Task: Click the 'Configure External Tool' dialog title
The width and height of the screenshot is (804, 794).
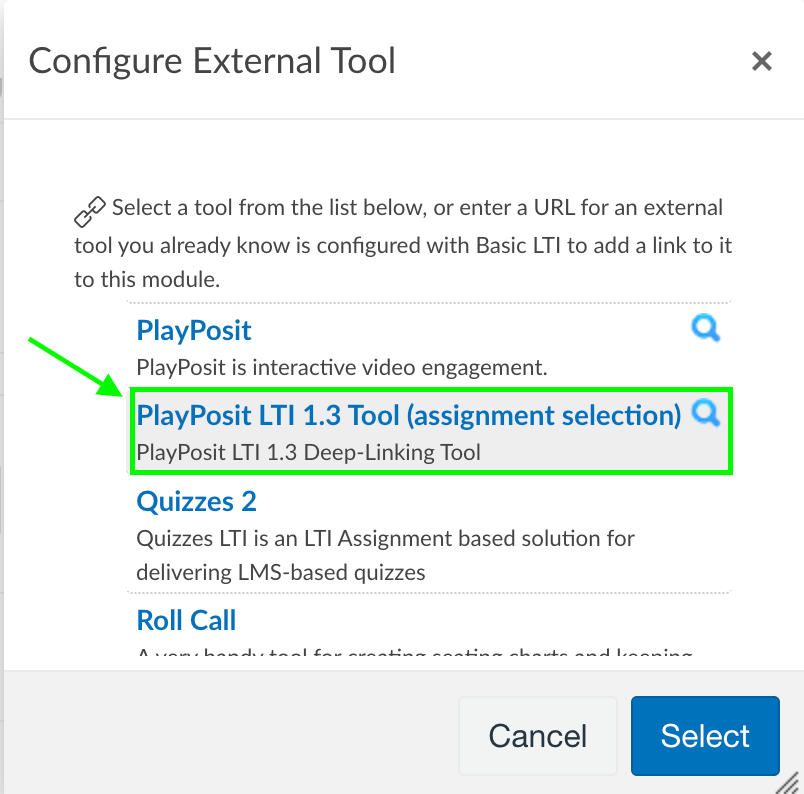Action: point(212,61)
